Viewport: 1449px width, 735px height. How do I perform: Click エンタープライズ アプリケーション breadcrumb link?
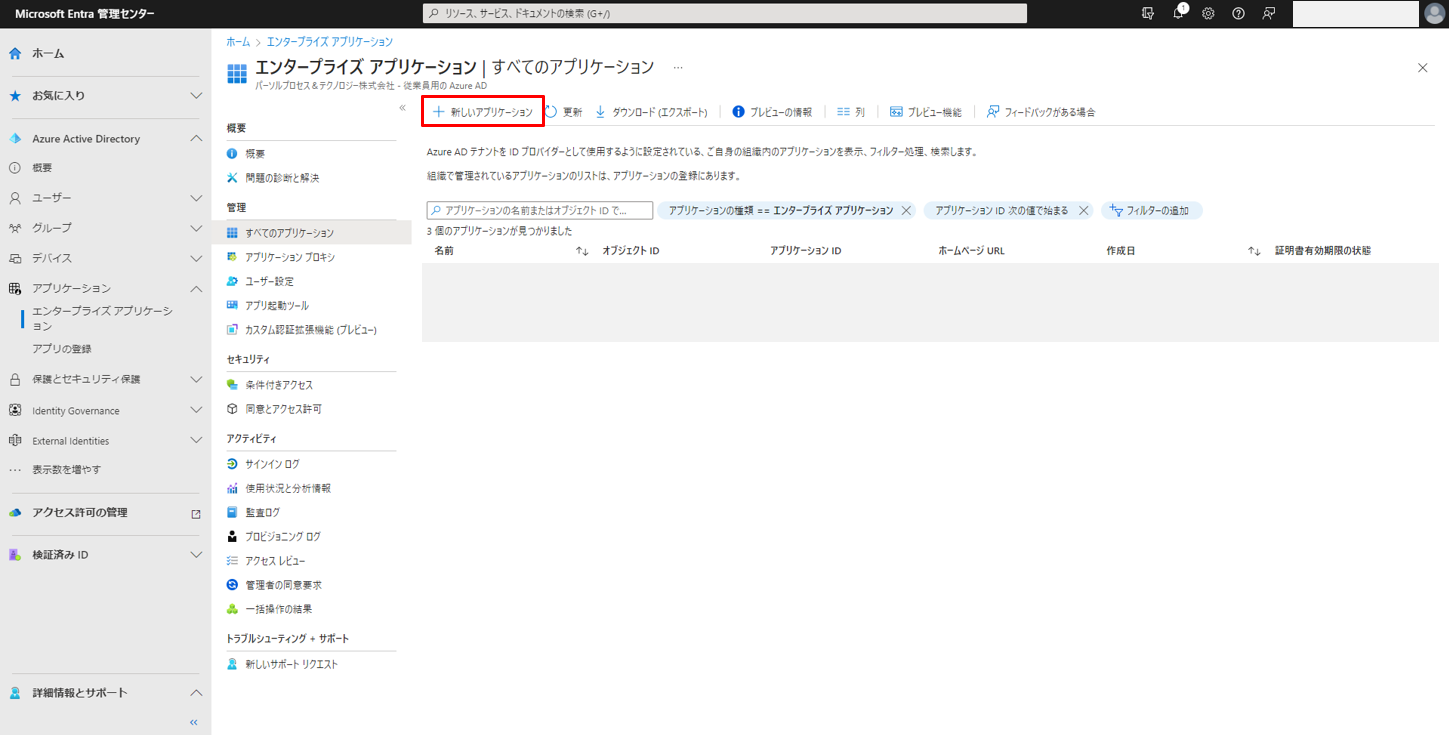[x=330, y=42]
